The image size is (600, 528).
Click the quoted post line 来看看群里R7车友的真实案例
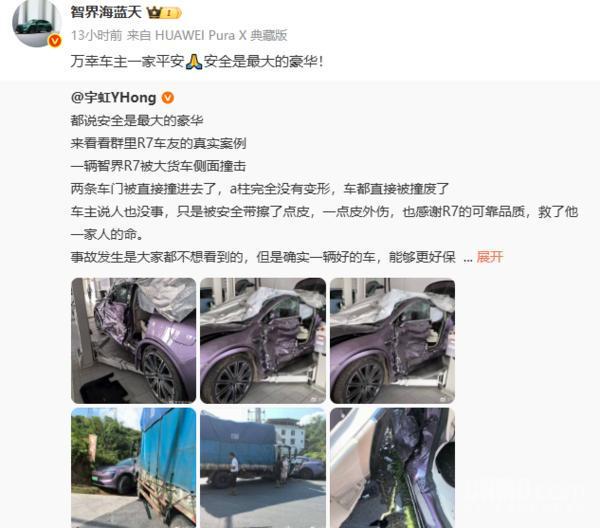(158, 143)
